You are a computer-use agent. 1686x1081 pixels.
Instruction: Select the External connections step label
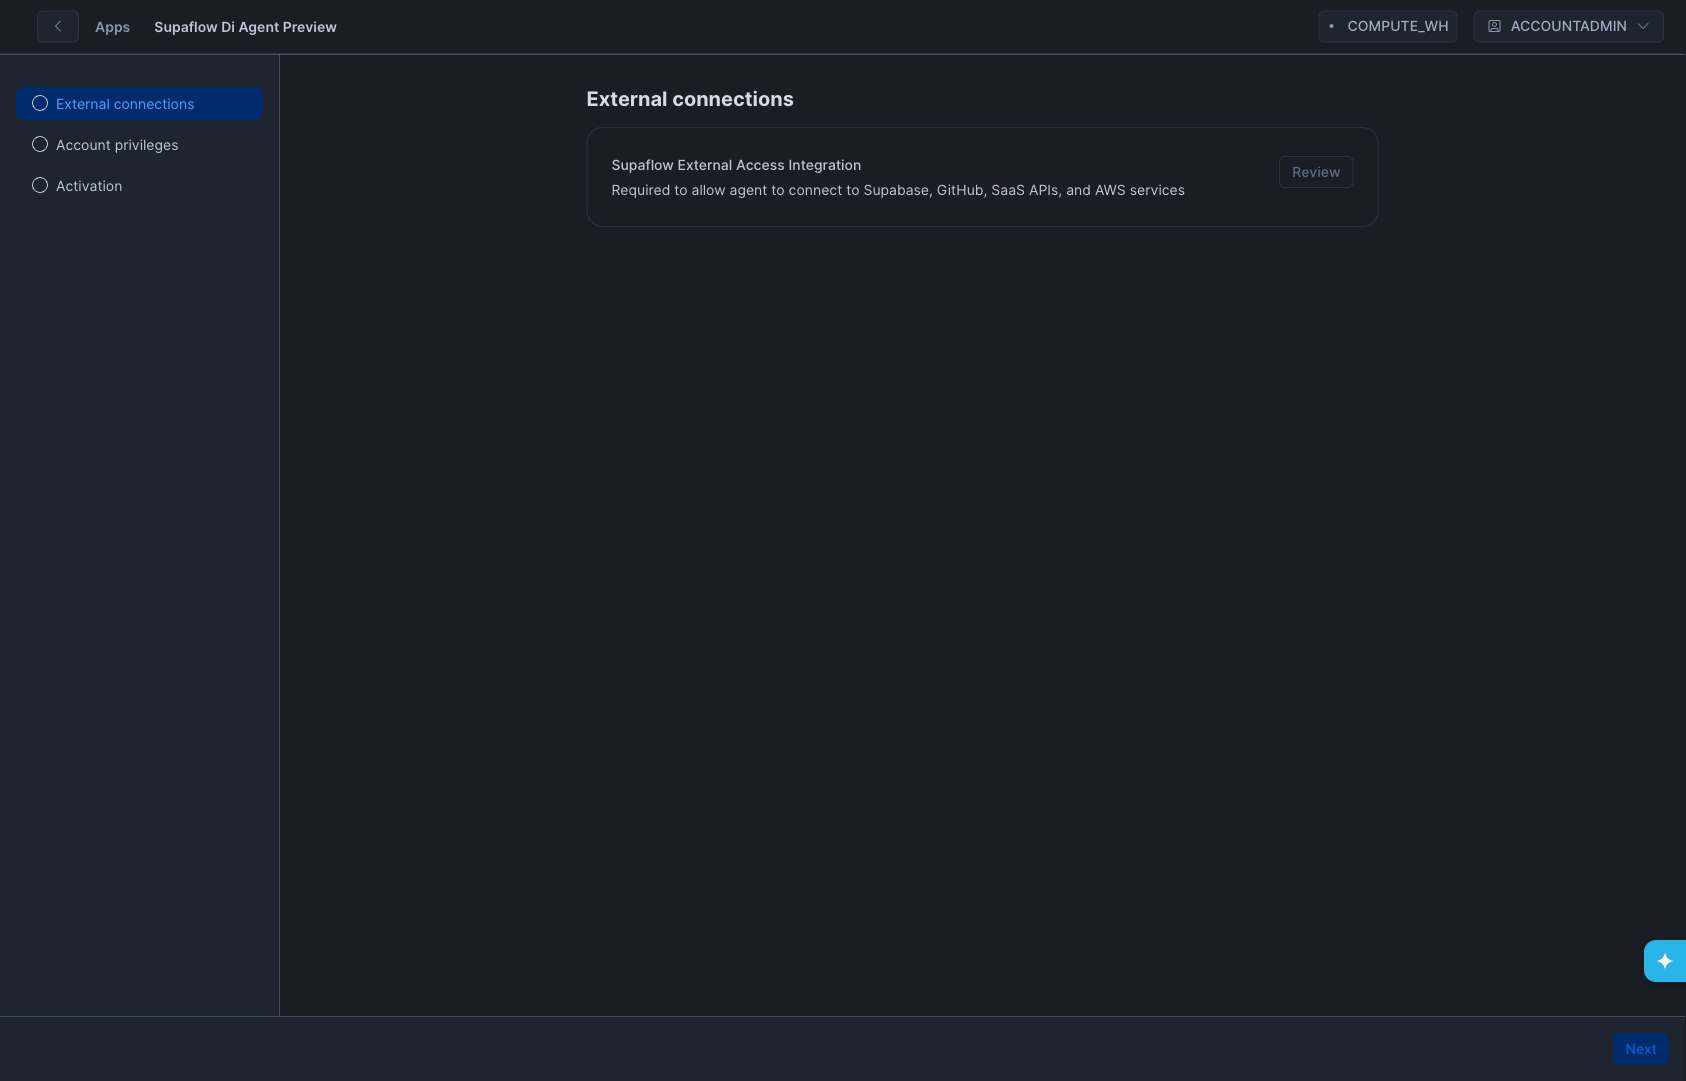[125, 104]
